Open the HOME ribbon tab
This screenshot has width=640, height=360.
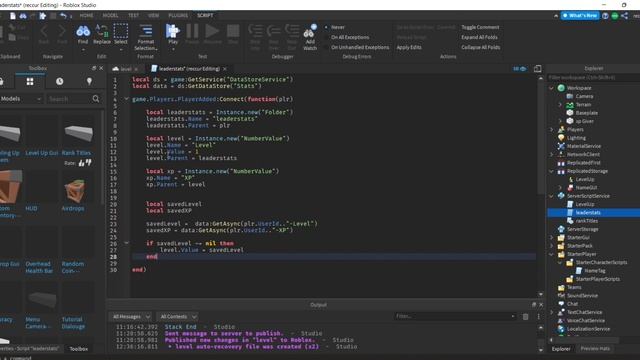pyautogui.click(x=87, y=16)
